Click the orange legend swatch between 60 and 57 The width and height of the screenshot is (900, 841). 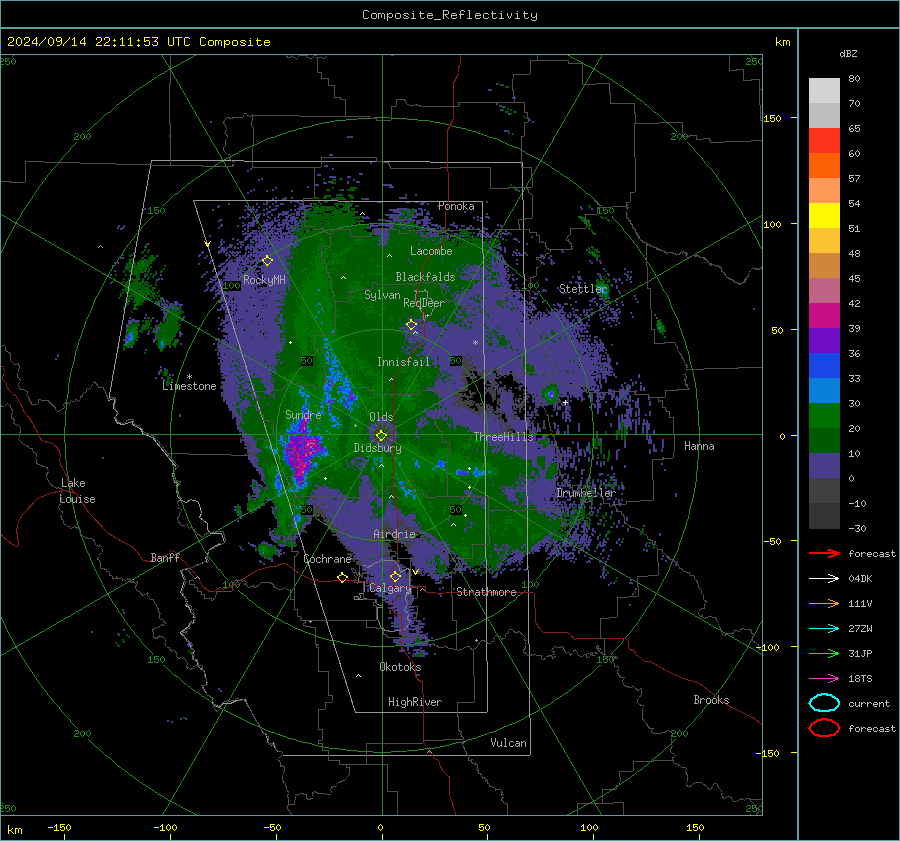tap(824, 166)
